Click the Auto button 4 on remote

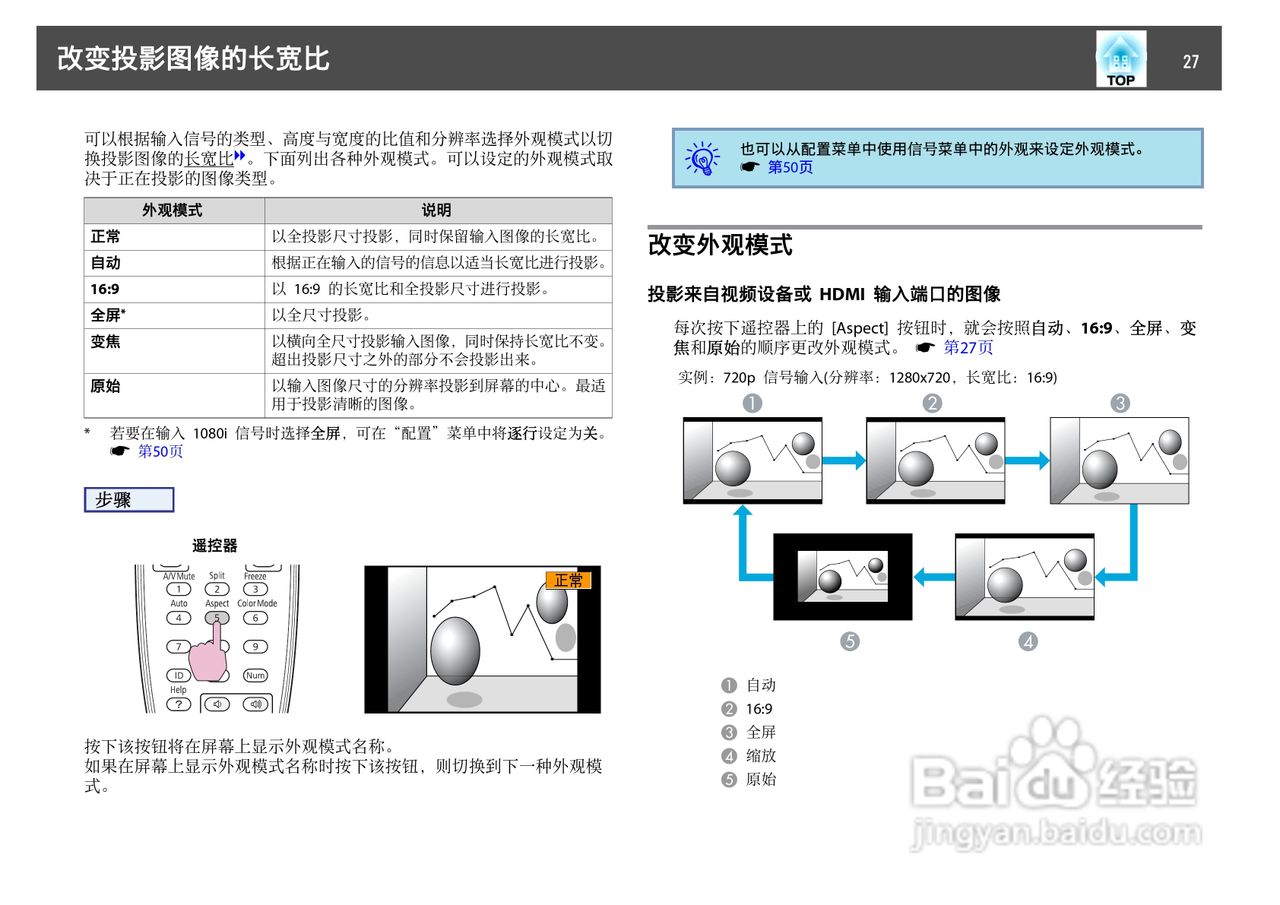point(178,617)
